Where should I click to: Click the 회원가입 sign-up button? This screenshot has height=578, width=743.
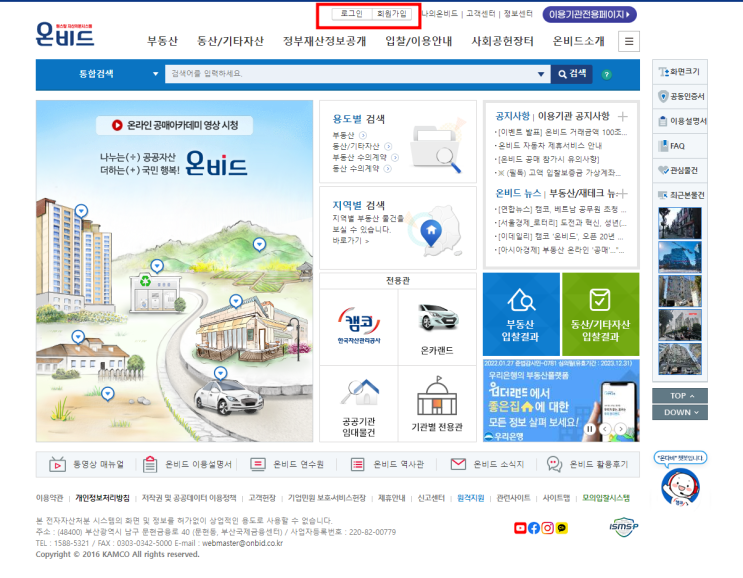pyautogui.click(x=391, y=14)
